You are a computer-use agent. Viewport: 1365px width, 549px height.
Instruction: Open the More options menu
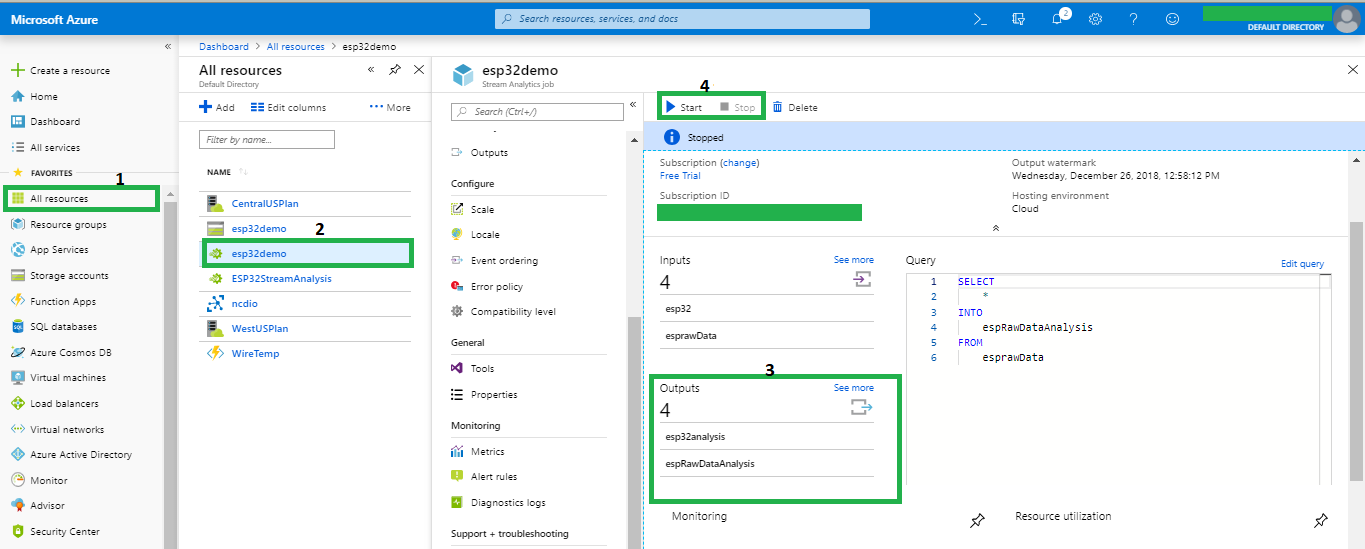[x=390, y=108]
